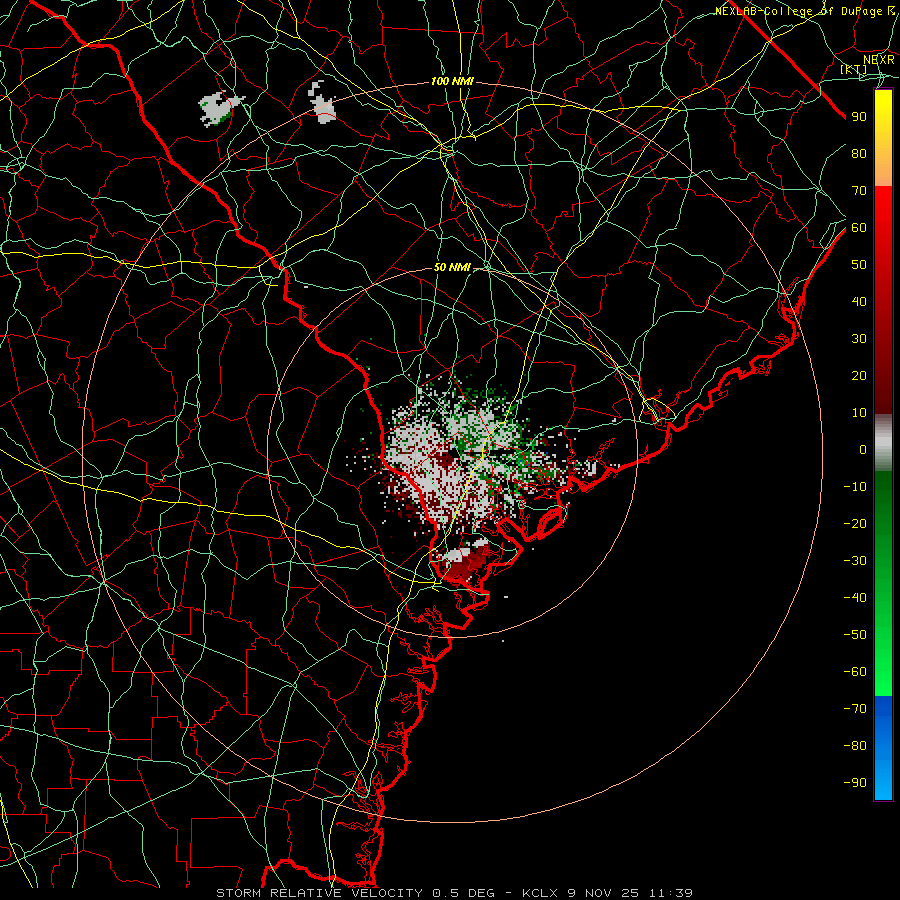Select the -30 scale label

click(855, 561)
